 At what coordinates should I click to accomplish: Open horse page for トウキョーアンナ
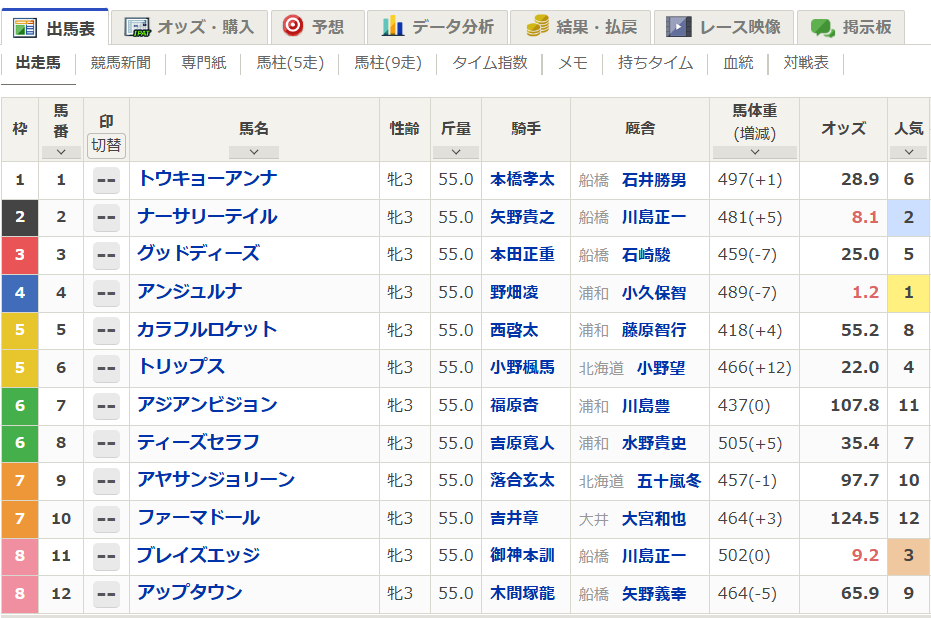pyautogui.click(x=207, y=179)
